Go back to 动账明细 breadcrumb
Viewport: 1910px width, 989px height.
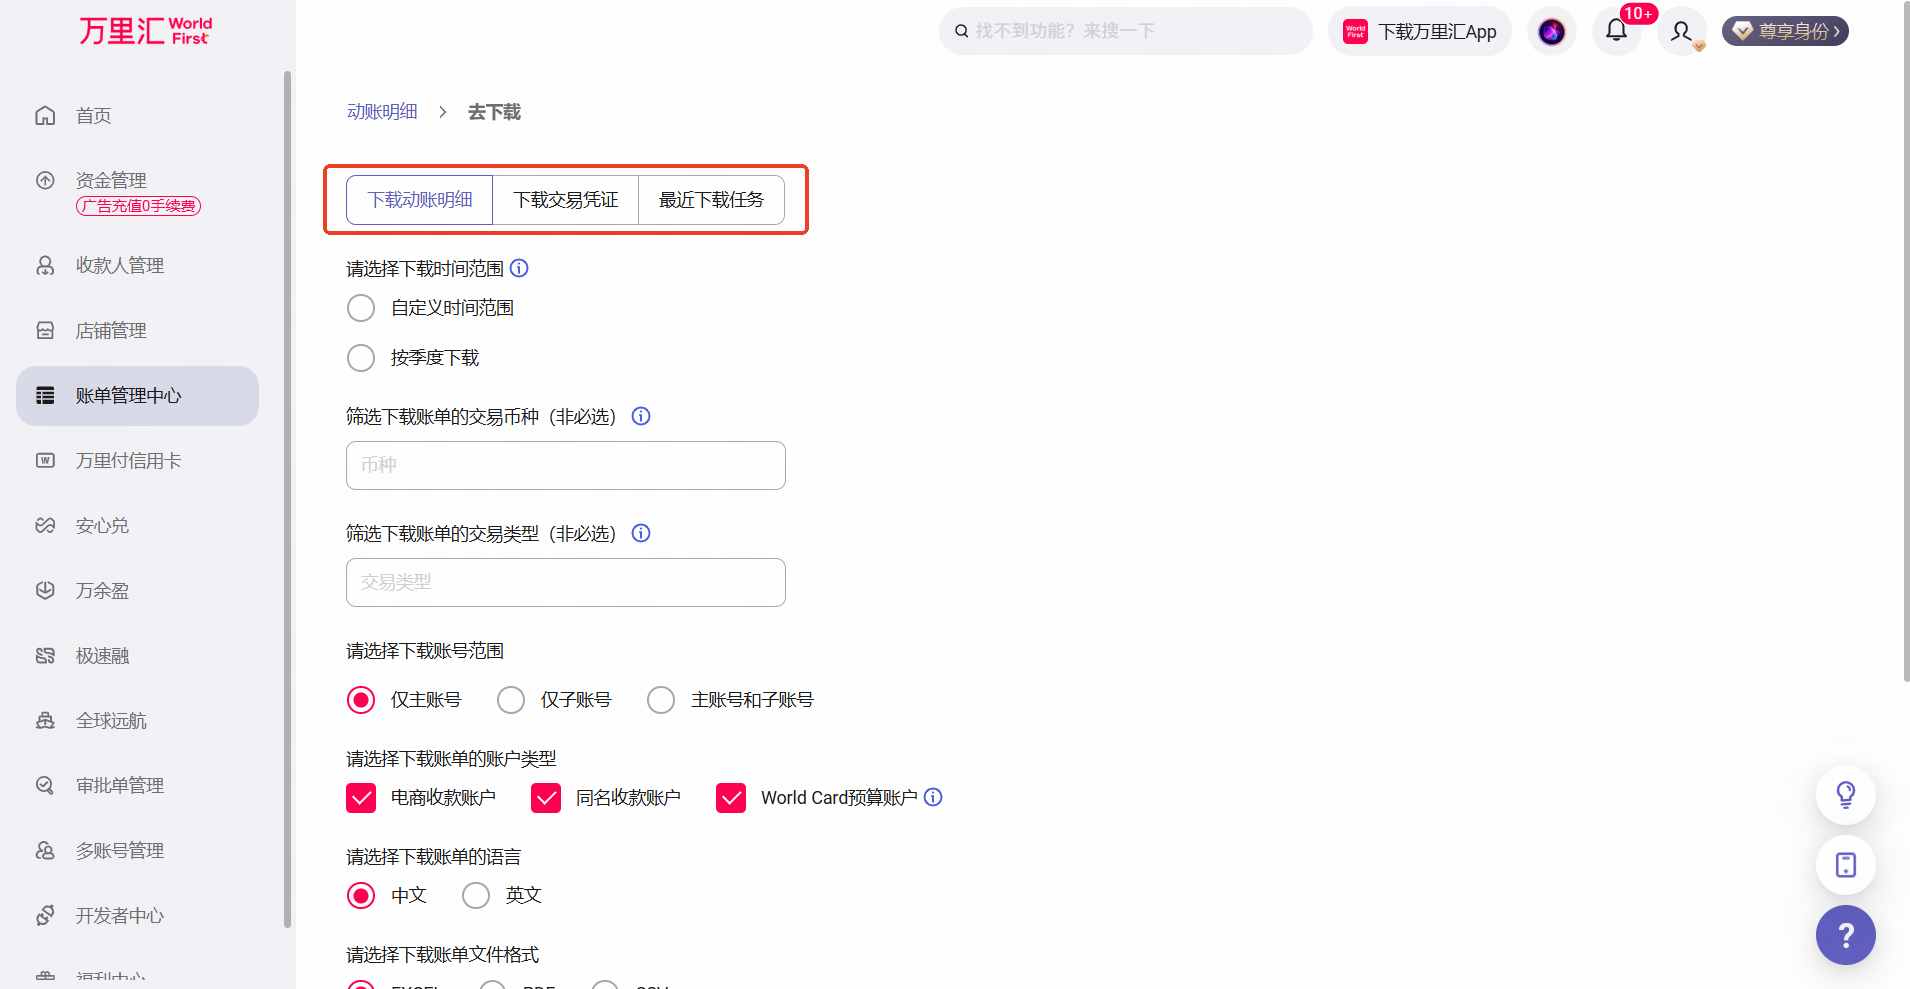382,112
